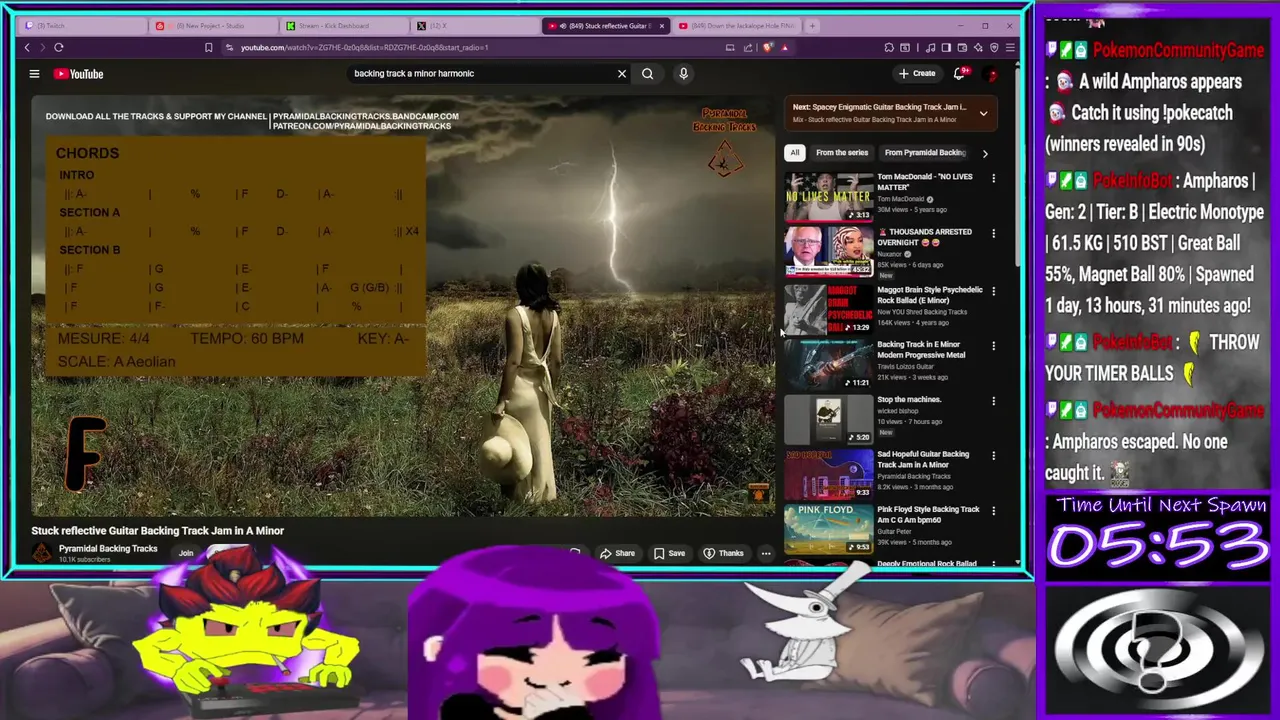Open THOUSANDS ARRESTED OVERNIGHT thumbnail
The width and height of the screenshot is (1280, 720).
828,252
